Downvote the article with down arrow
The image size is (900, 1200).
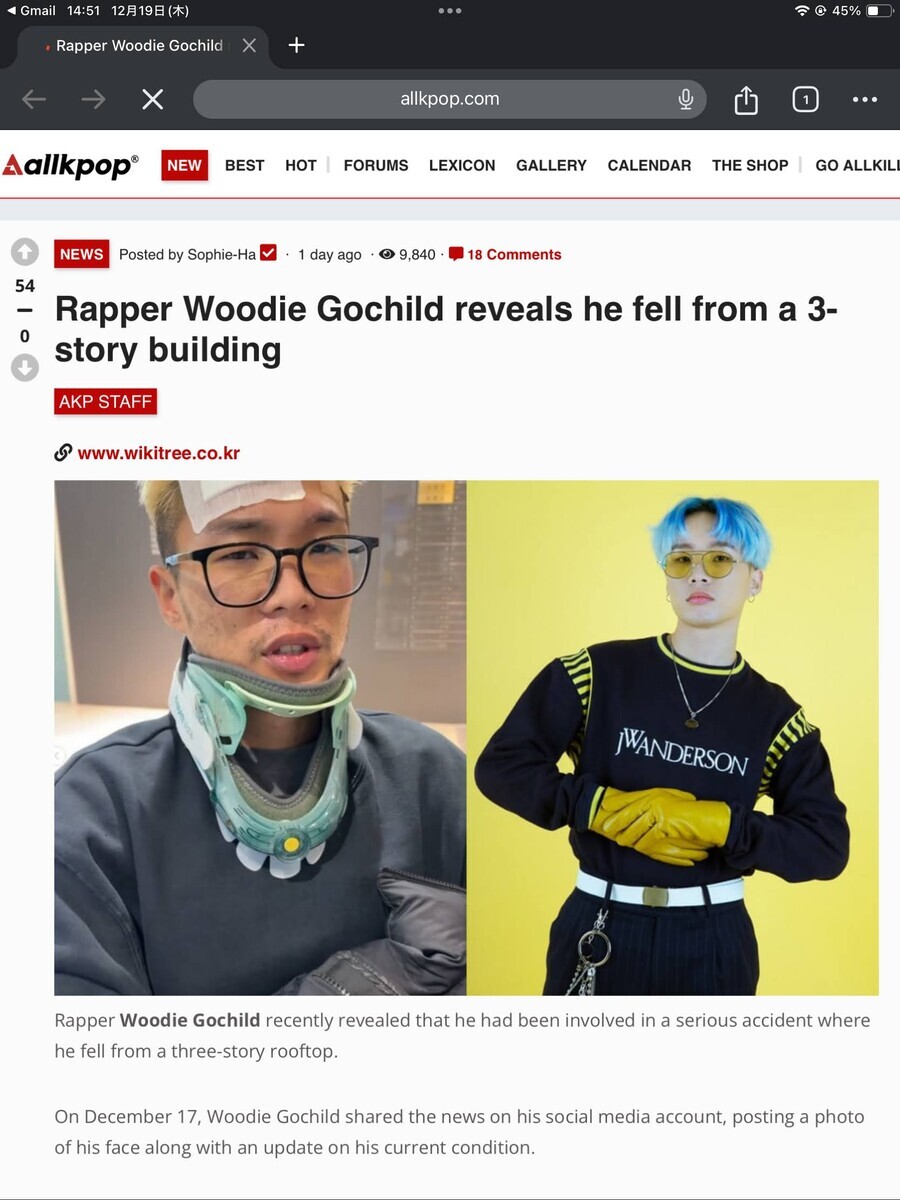[25, 367]
